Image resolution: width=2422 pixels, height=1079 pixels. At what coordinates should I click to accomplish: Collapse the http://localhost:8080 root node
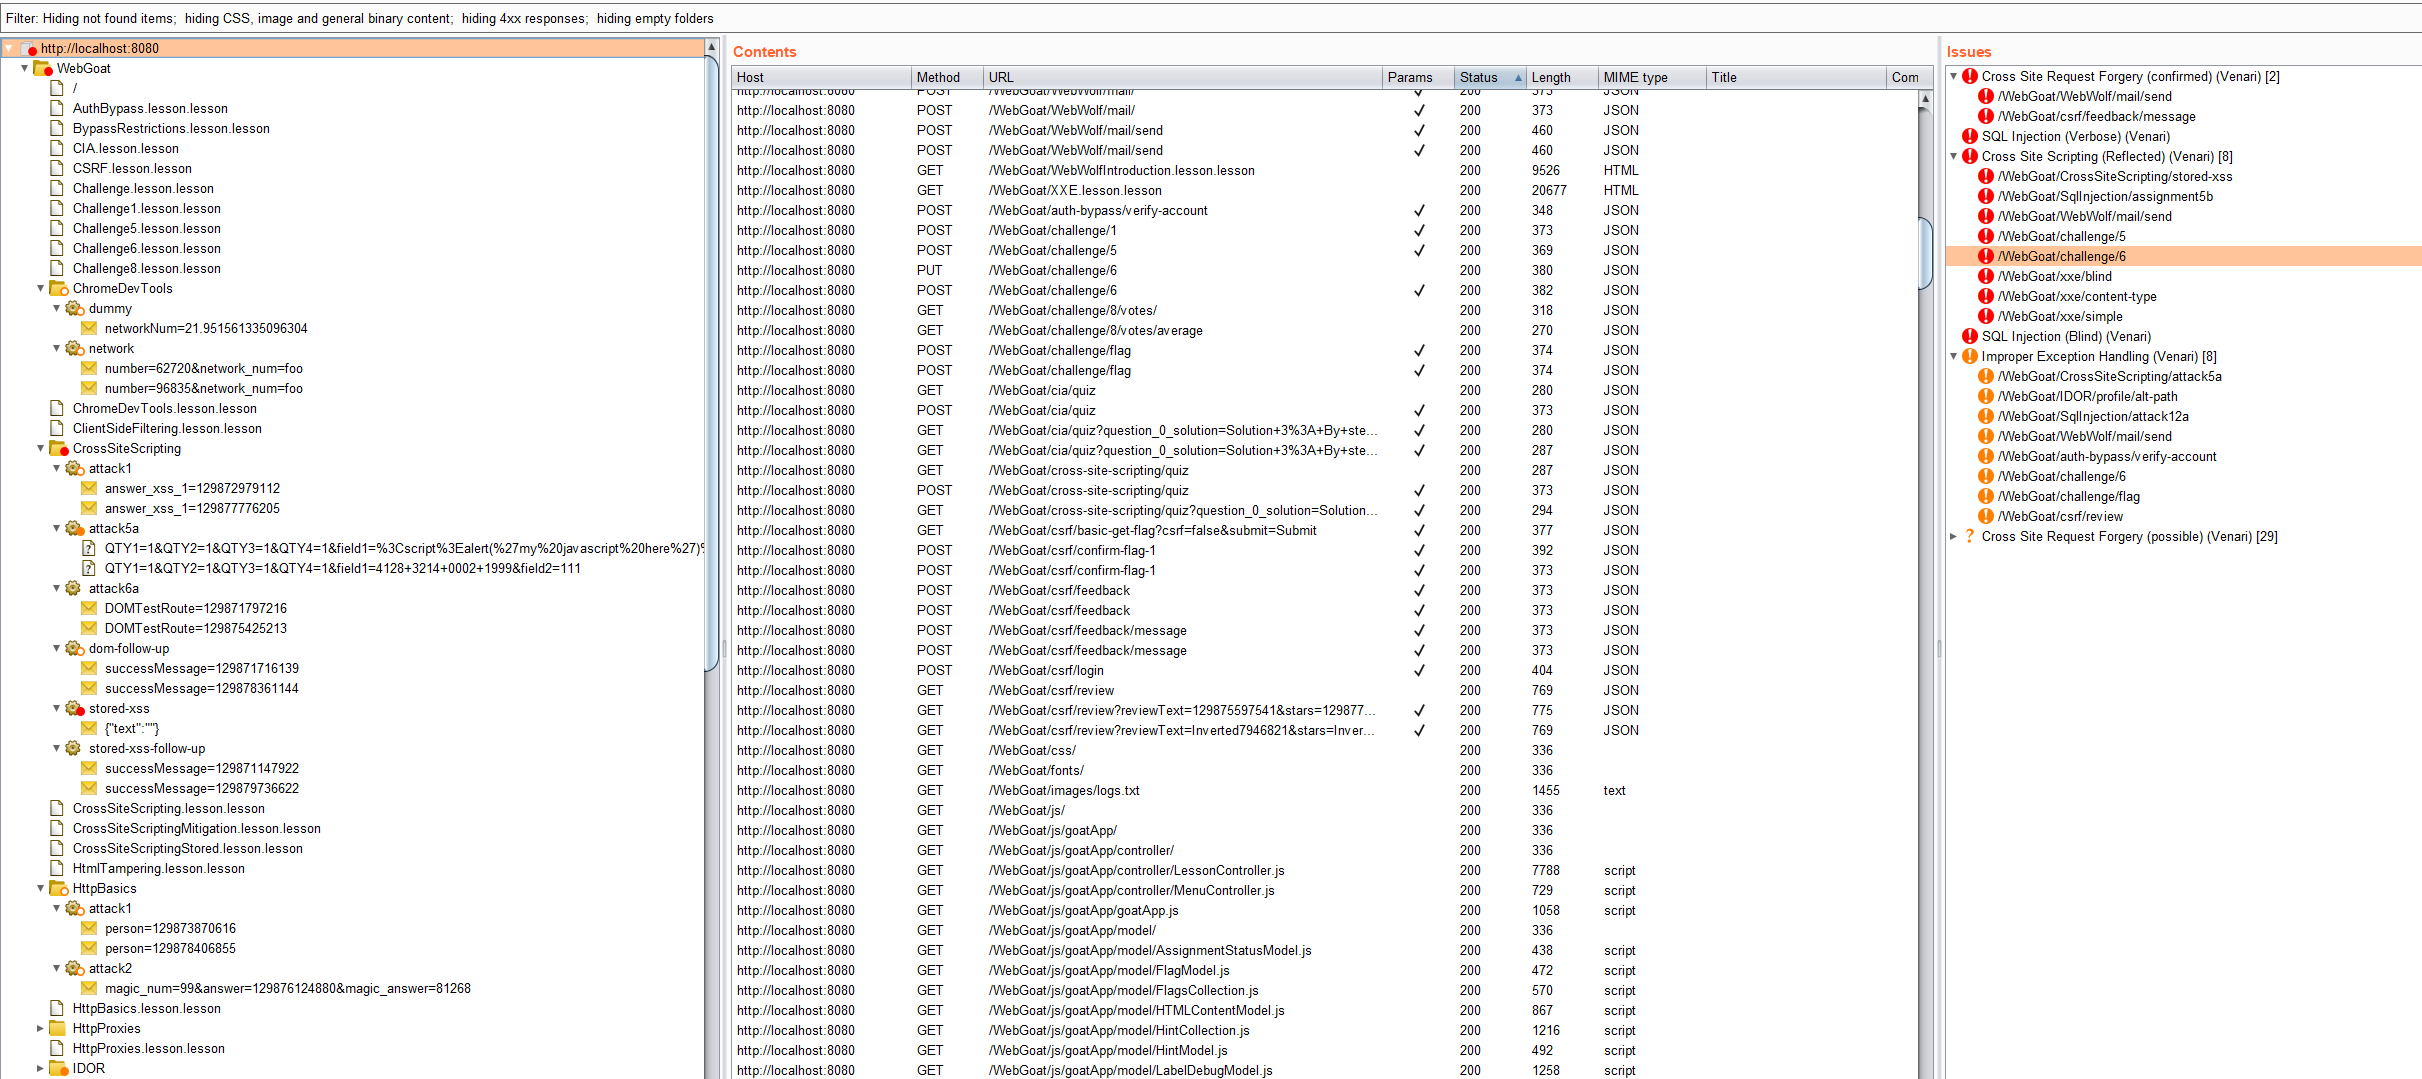click(x=9, y=48)
